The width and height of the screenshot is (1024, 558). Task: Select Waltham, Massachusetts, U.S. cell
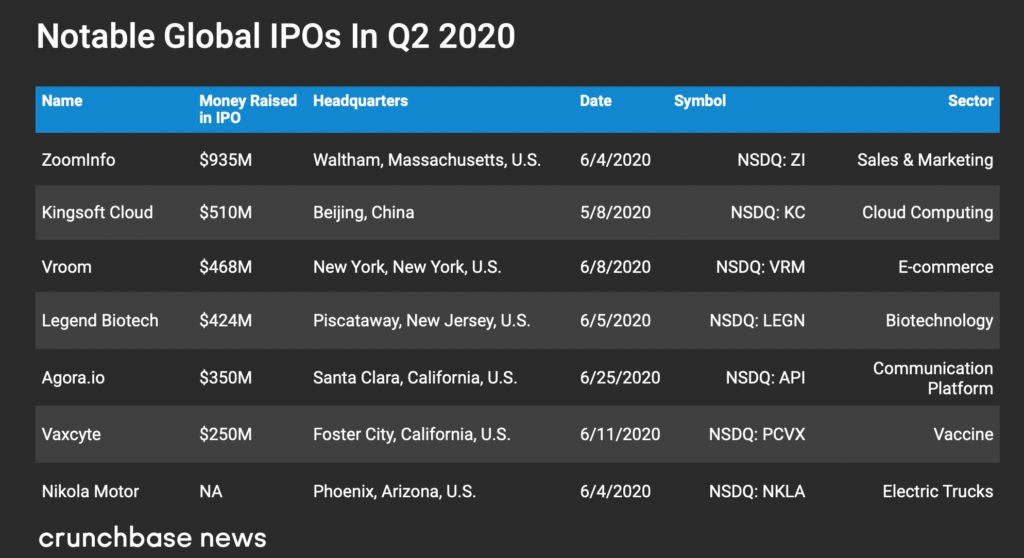427,160
